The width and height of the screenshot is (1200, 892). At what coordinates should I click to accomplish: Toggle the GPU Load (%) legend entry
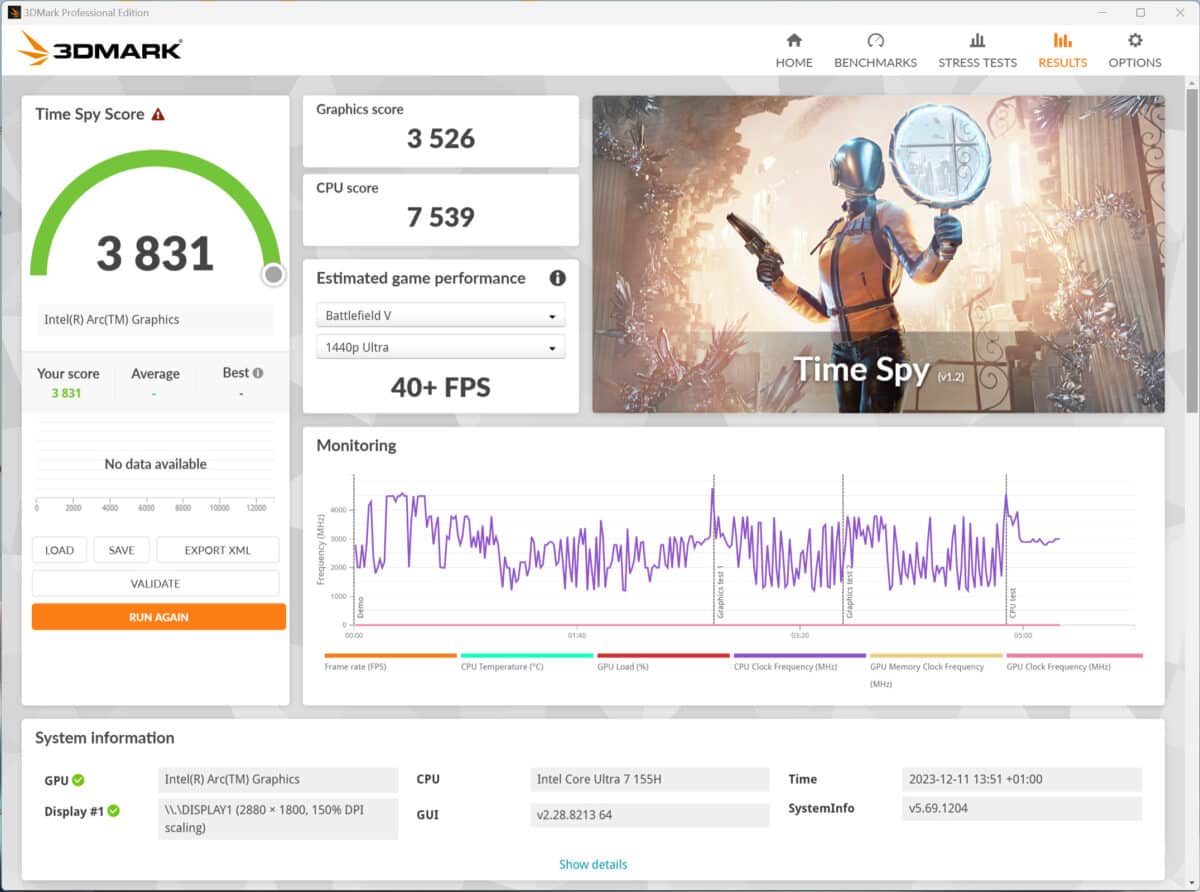[x=663, y=662]
